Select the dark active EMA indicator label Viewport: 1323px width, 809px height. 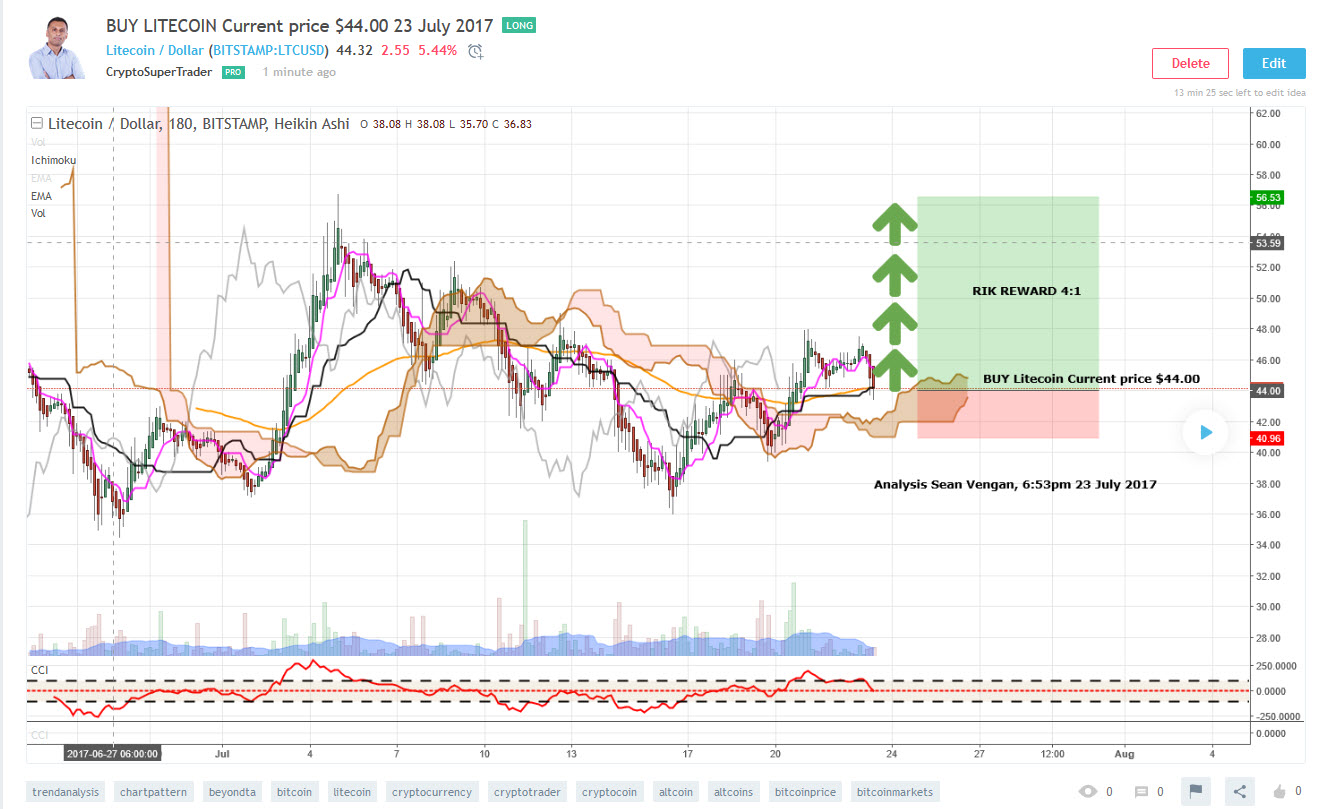(x=40, y=196)
